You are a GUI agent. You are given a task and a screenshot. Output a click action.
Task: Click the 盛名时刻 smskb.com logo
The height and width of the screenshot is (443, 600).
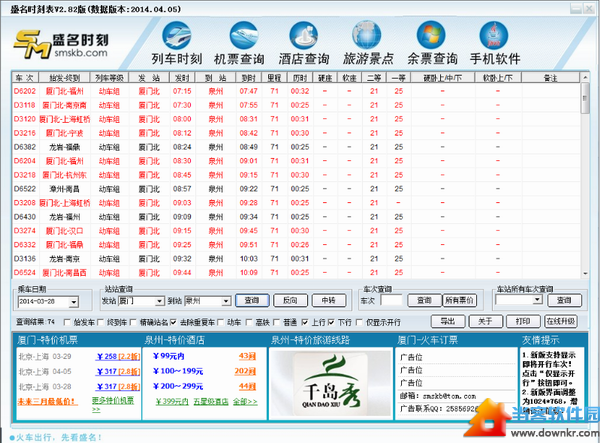61,45
